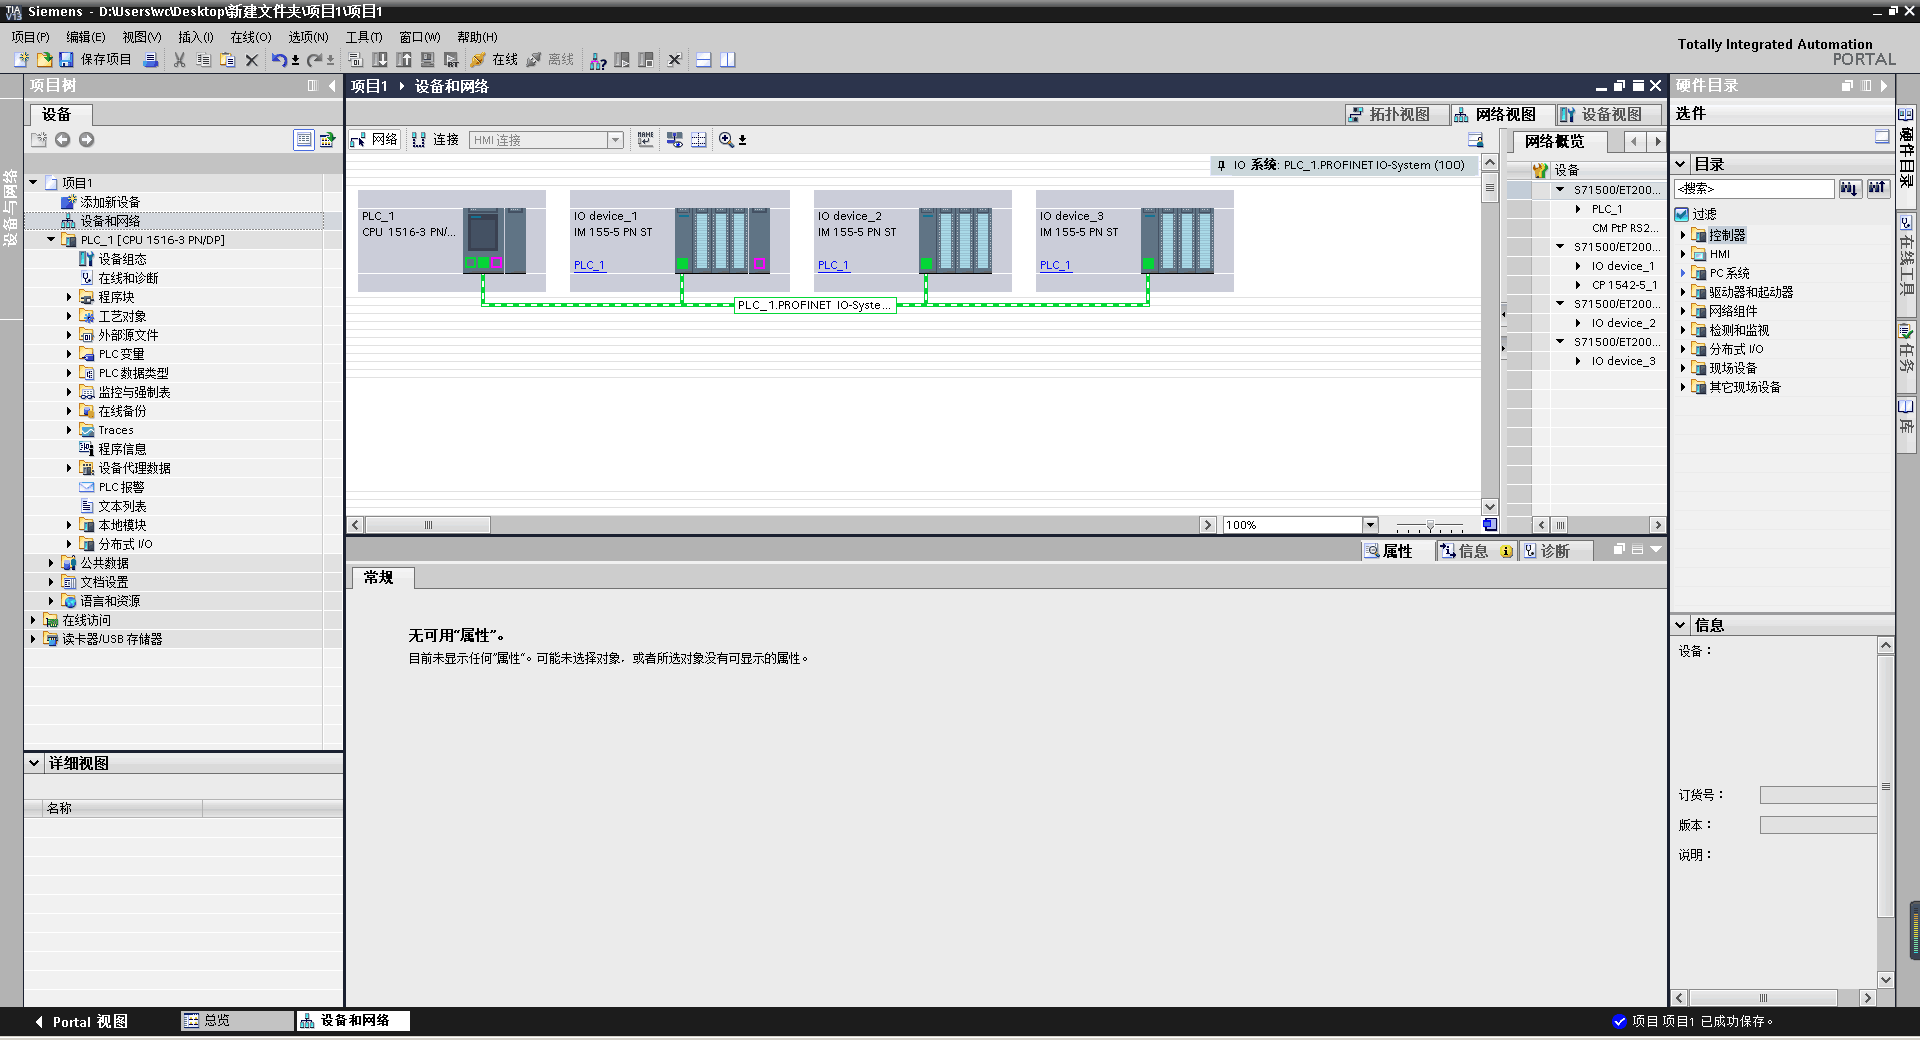Split the editor space vertically
The image size is (1920, 1040).
point(728,60)
